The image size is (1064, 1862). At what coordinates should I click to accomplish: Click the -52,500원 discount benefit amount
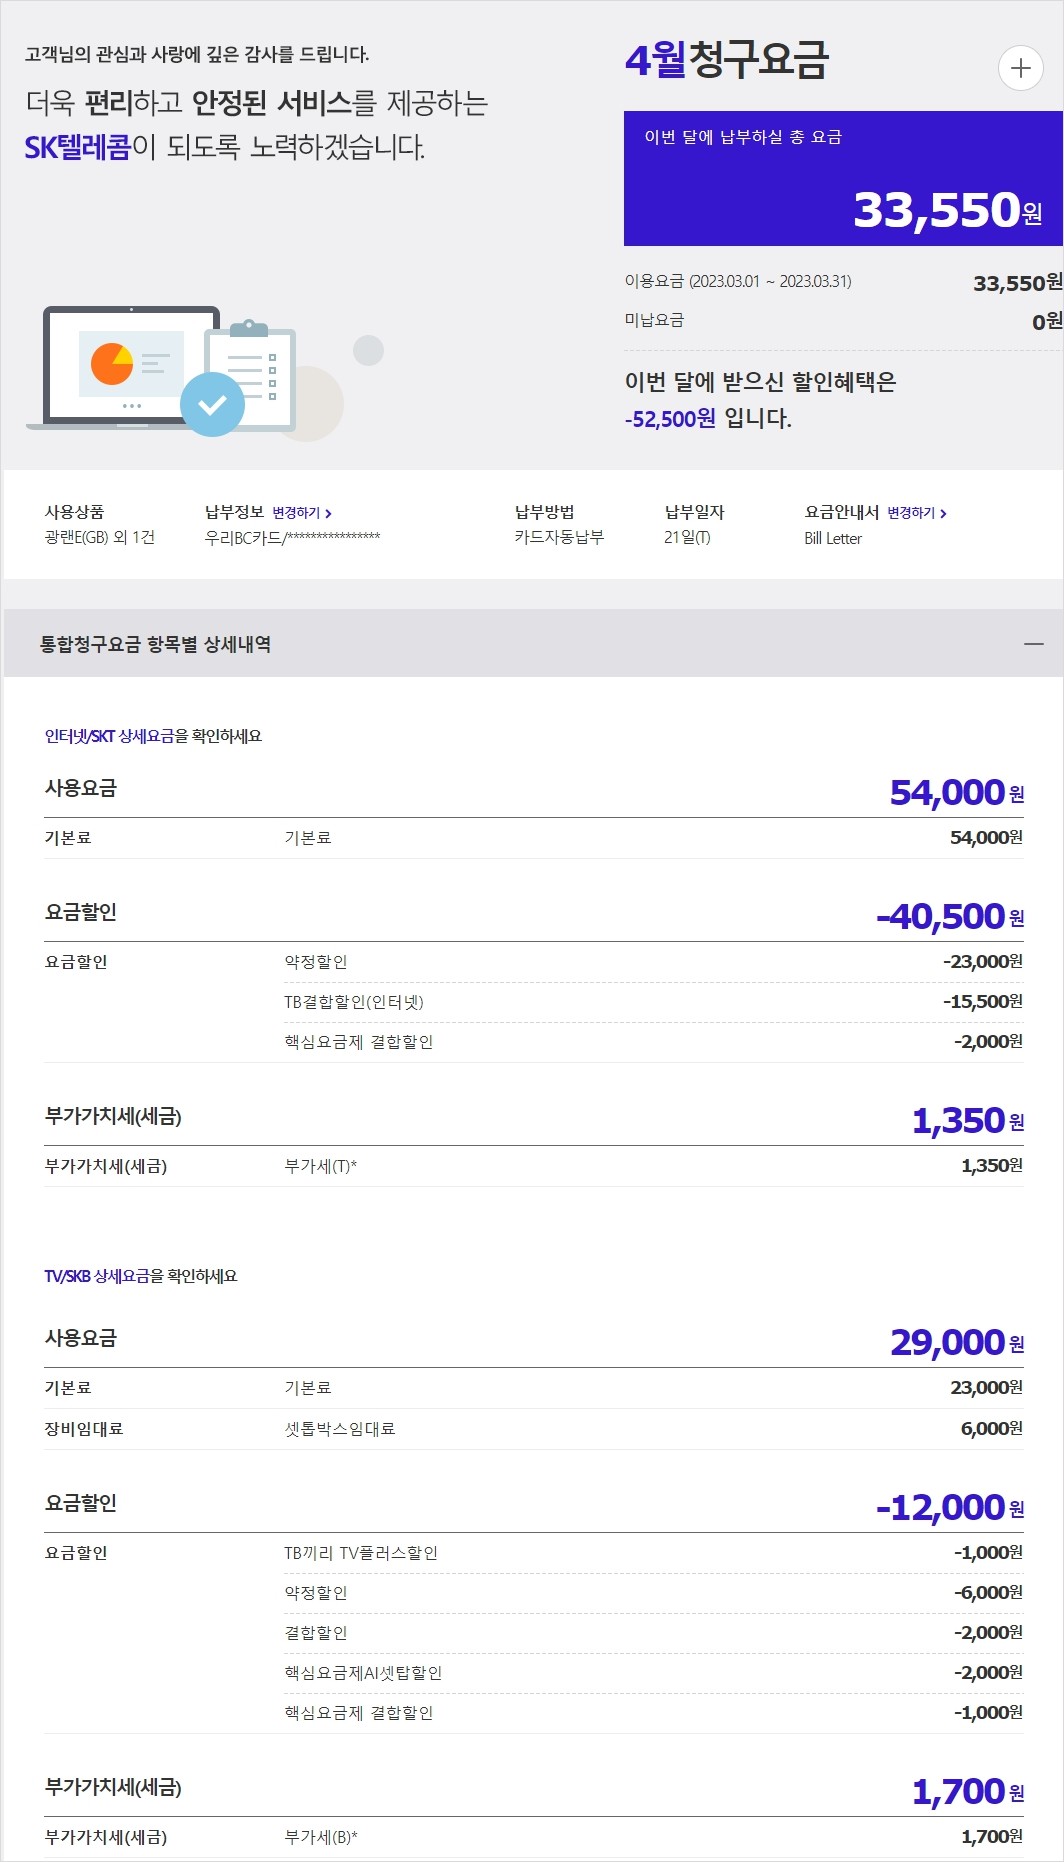coord(670,419)
